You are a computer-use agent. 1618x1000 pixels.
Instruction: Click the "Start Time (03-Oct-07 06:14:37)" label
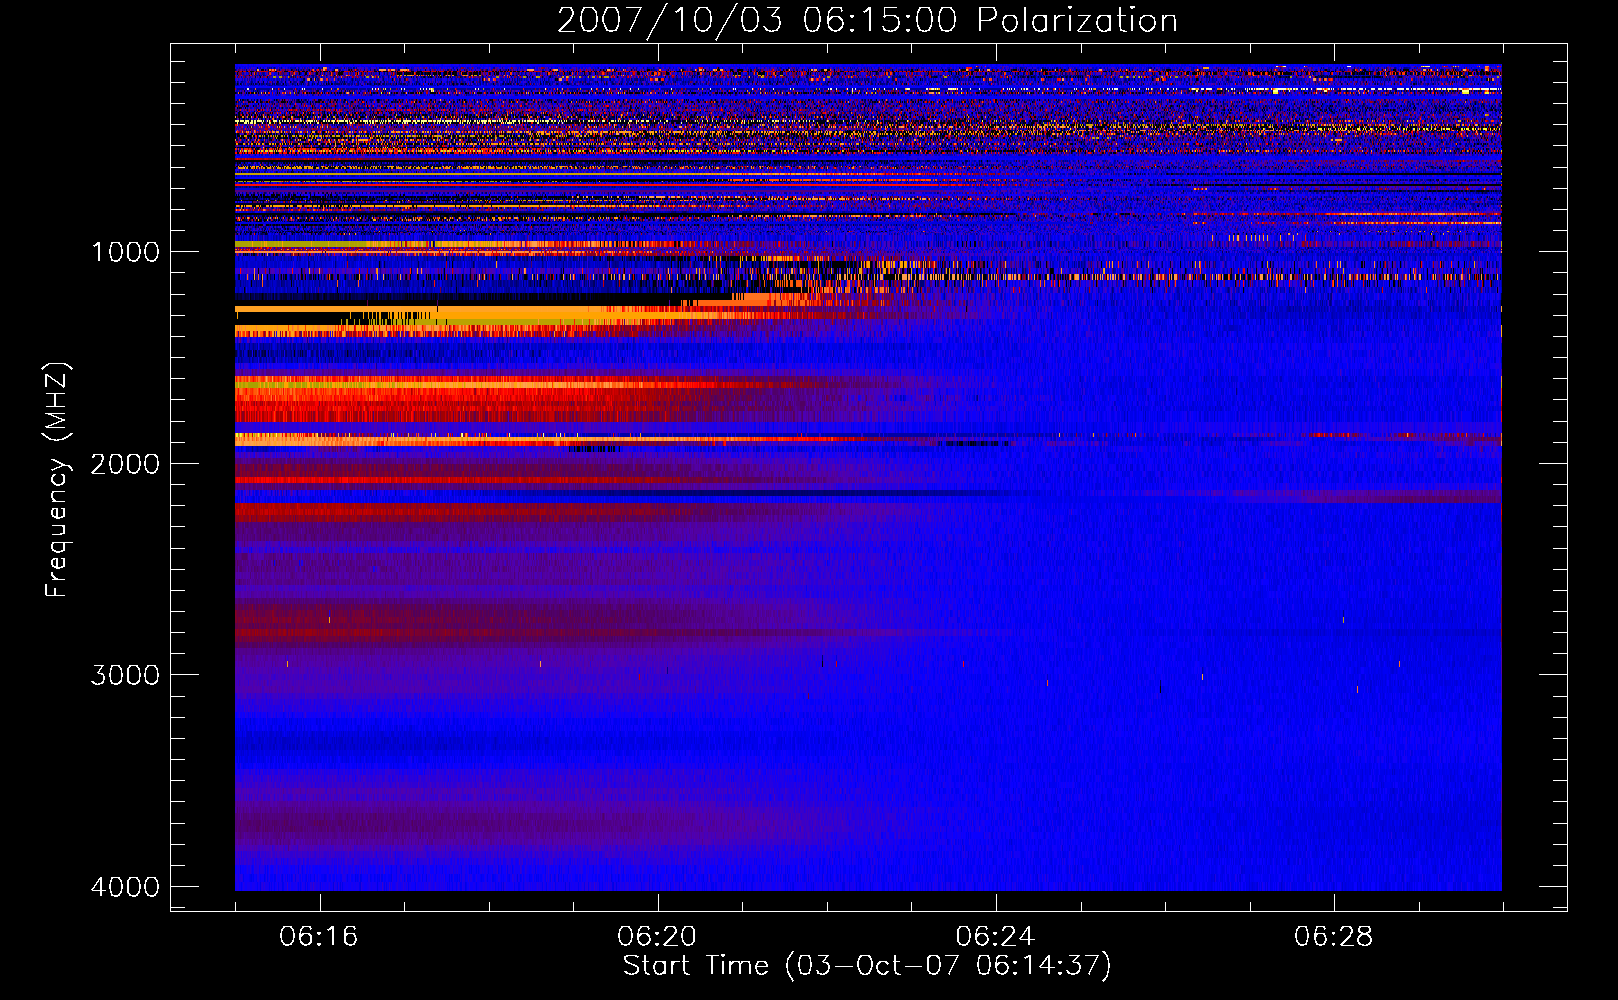(x=867, y=965)
